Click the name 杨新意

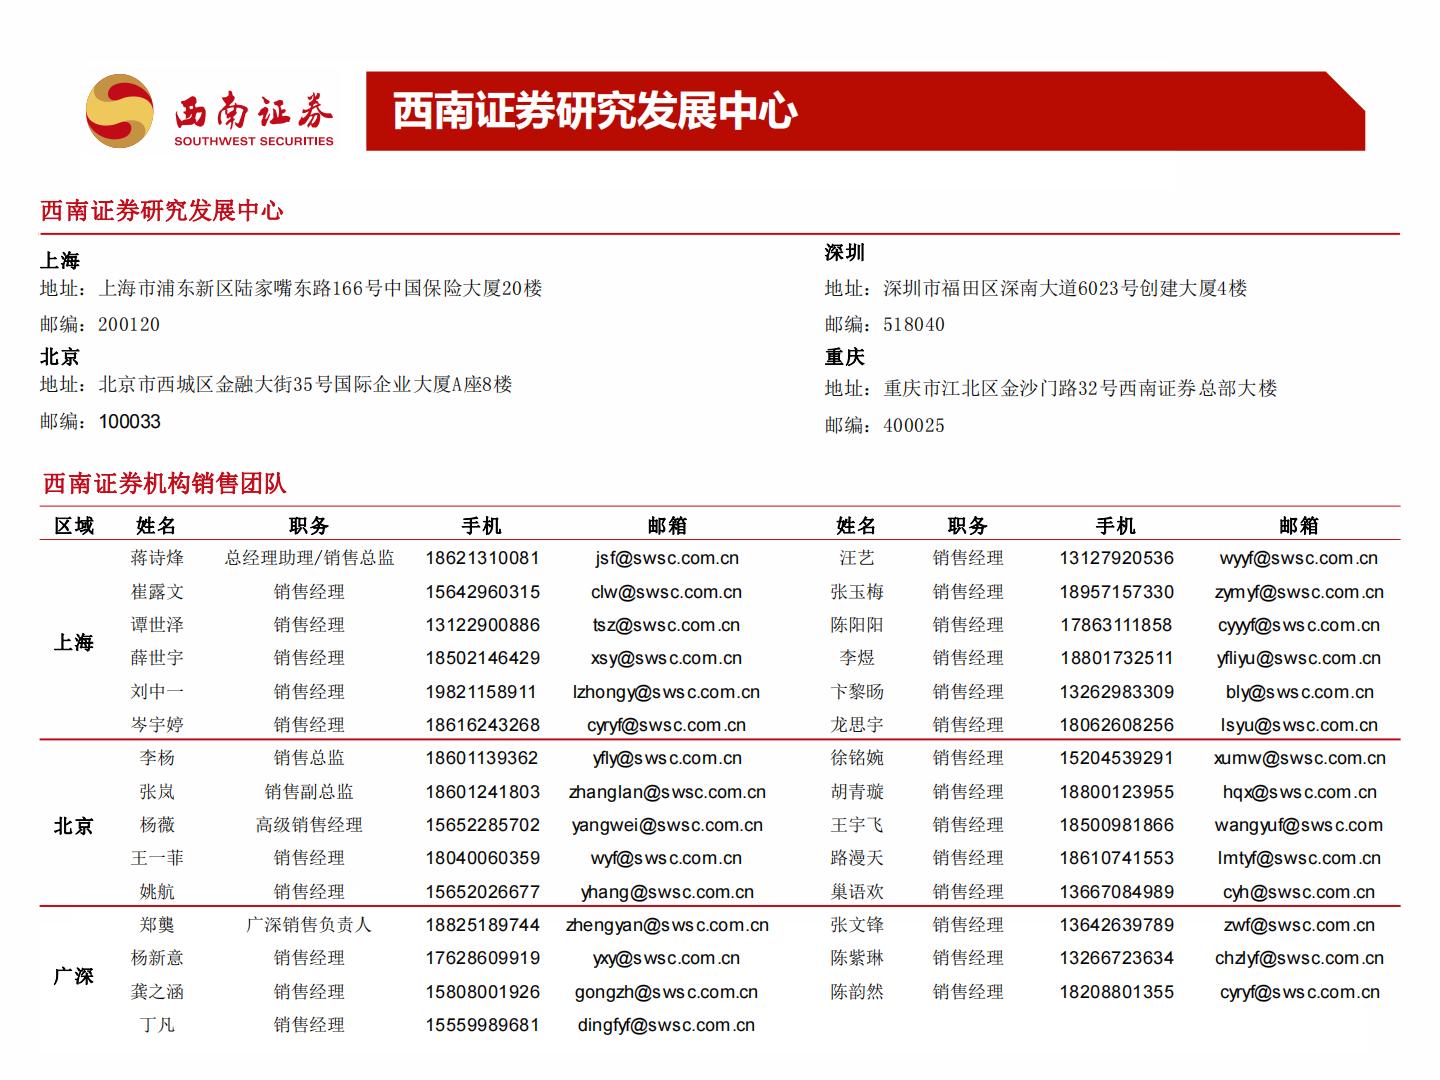pyautogui.click(x=157, y=958)
